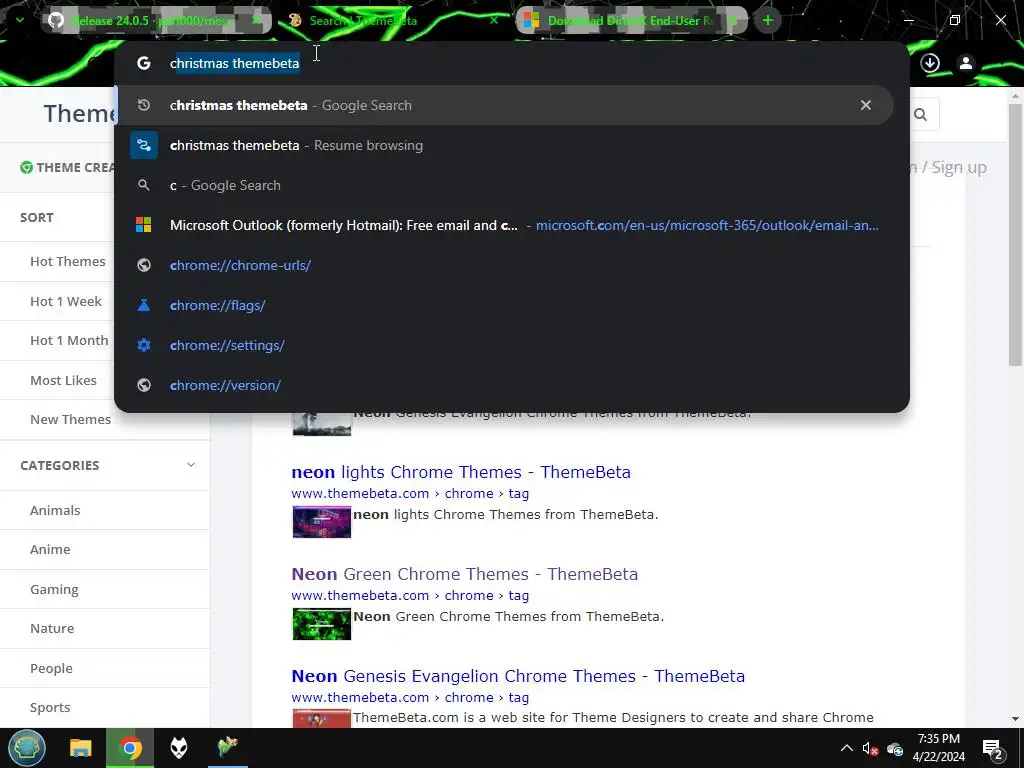Open chrome://chrome-urls/ suggestion
Screen dimensions: 1024x768
click(x=504, y=265)
